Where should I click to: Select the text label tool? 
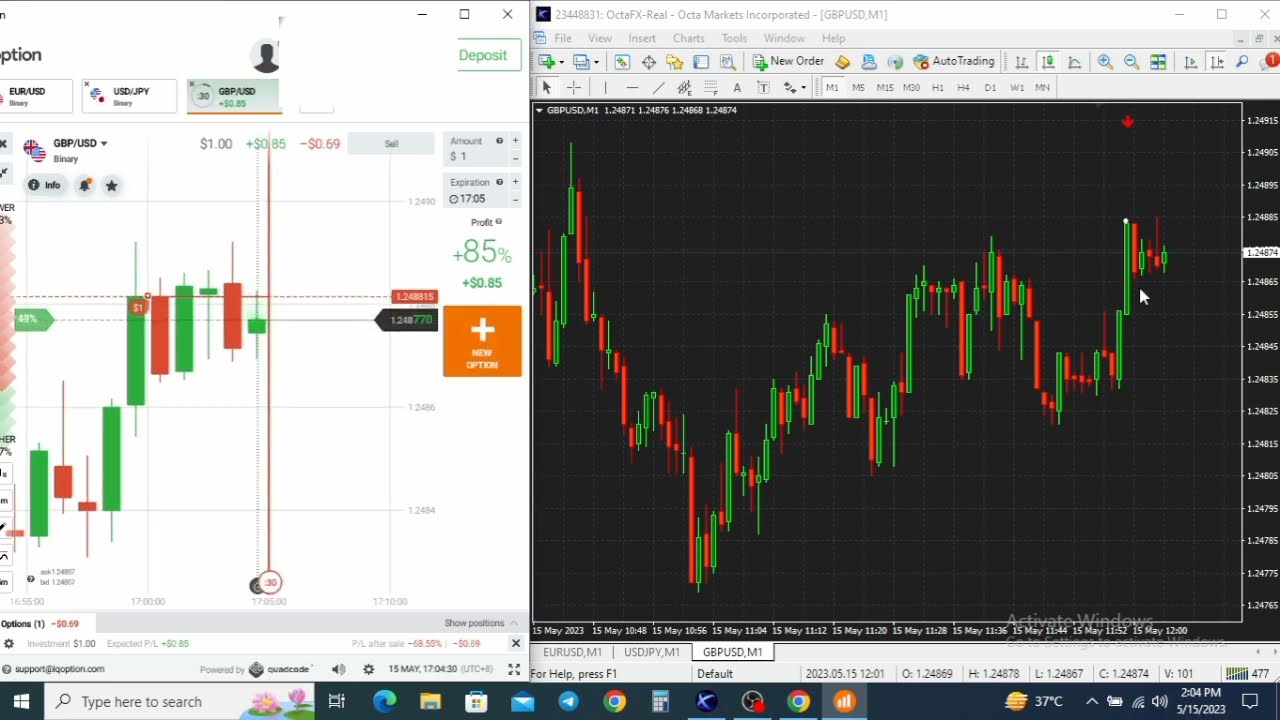coord(764,87)
